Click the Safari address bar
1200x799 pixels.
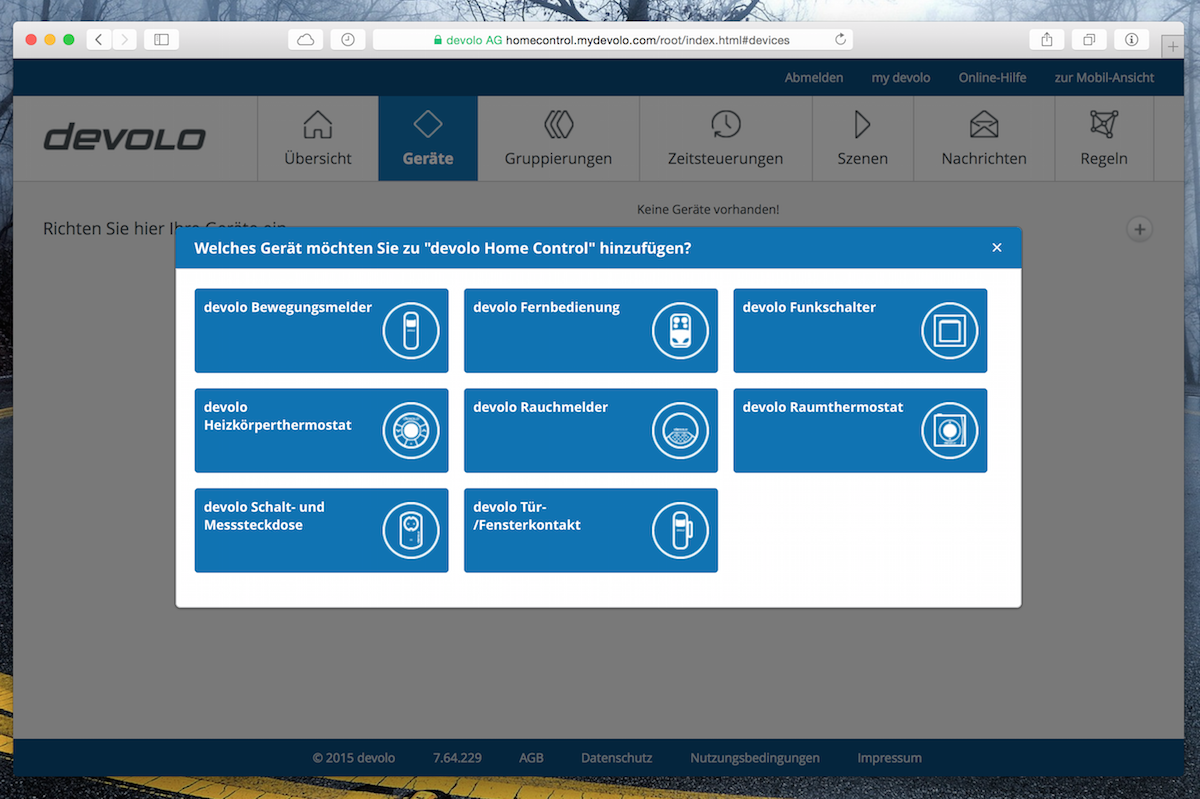point(612,39)
